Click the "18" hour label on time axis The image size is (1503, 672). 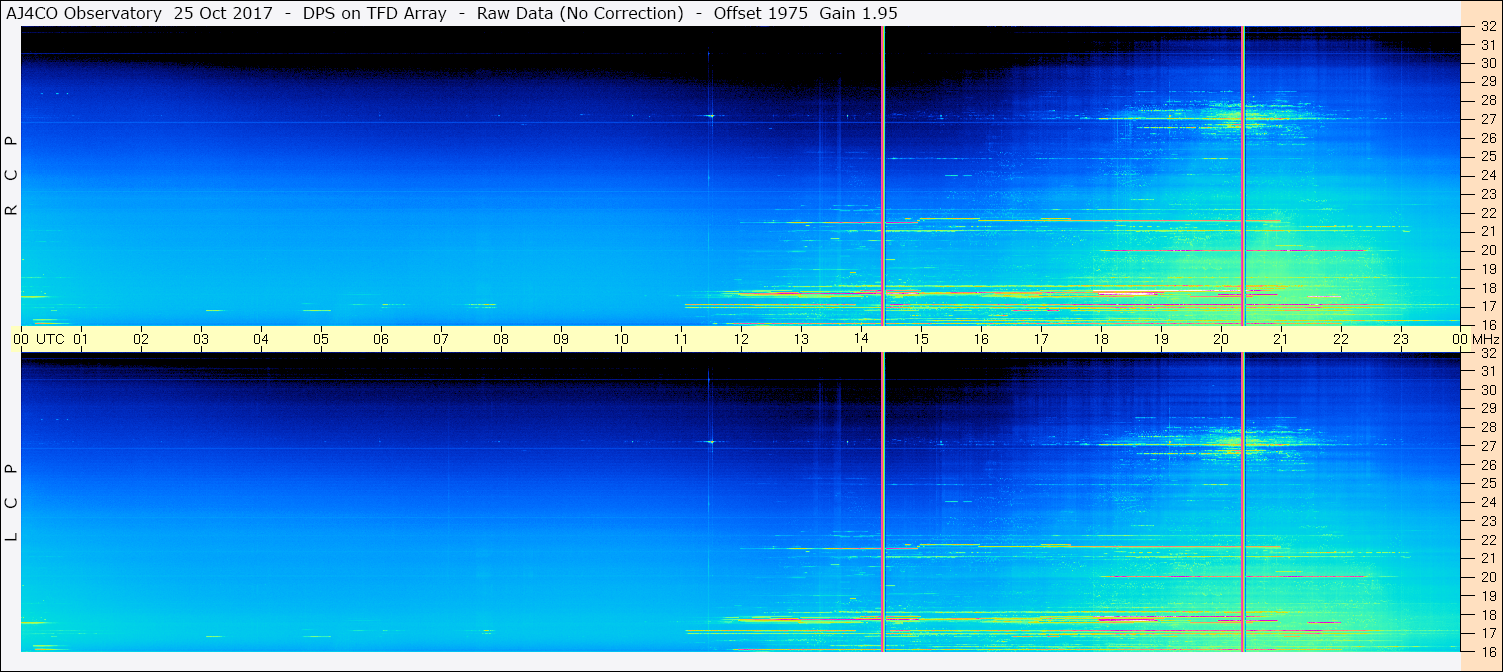coord(1101,339)
